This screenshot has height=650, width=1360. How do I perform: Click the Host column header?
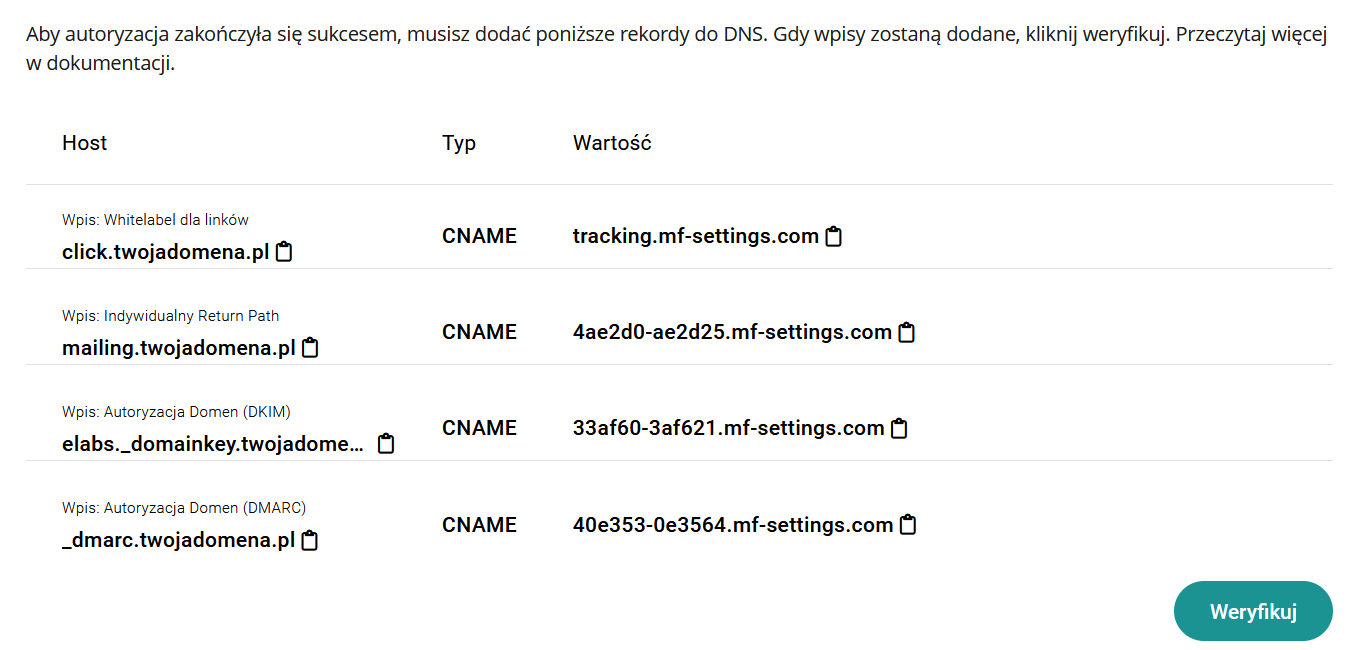coord(84,143)
